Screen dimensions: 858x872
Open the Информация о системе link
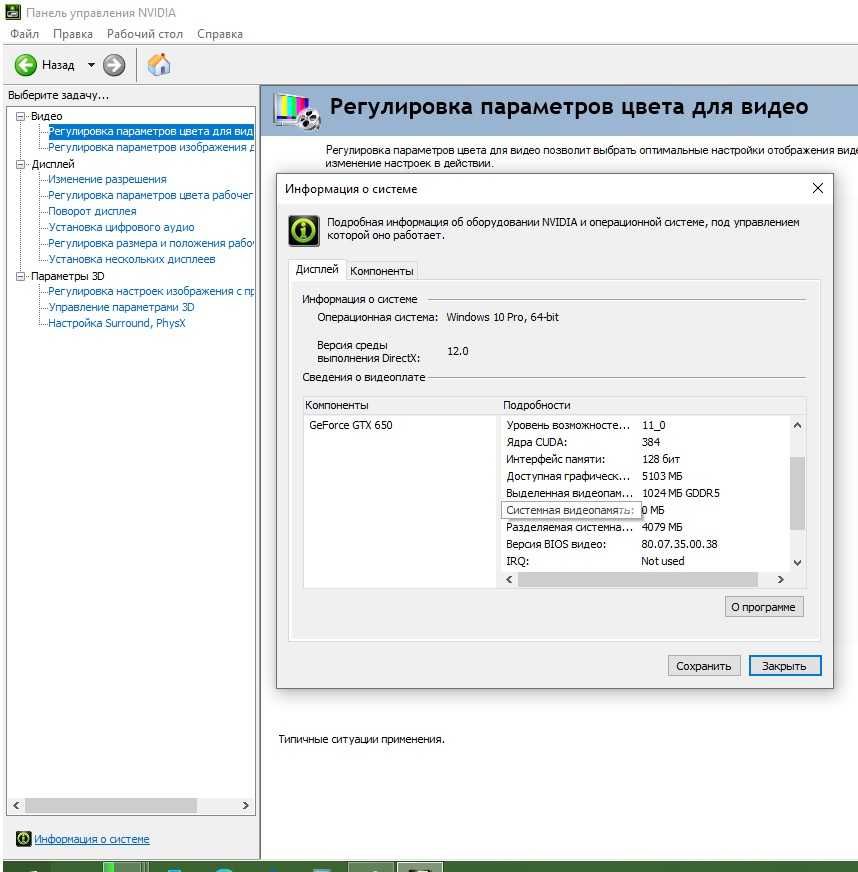[92, 839]
